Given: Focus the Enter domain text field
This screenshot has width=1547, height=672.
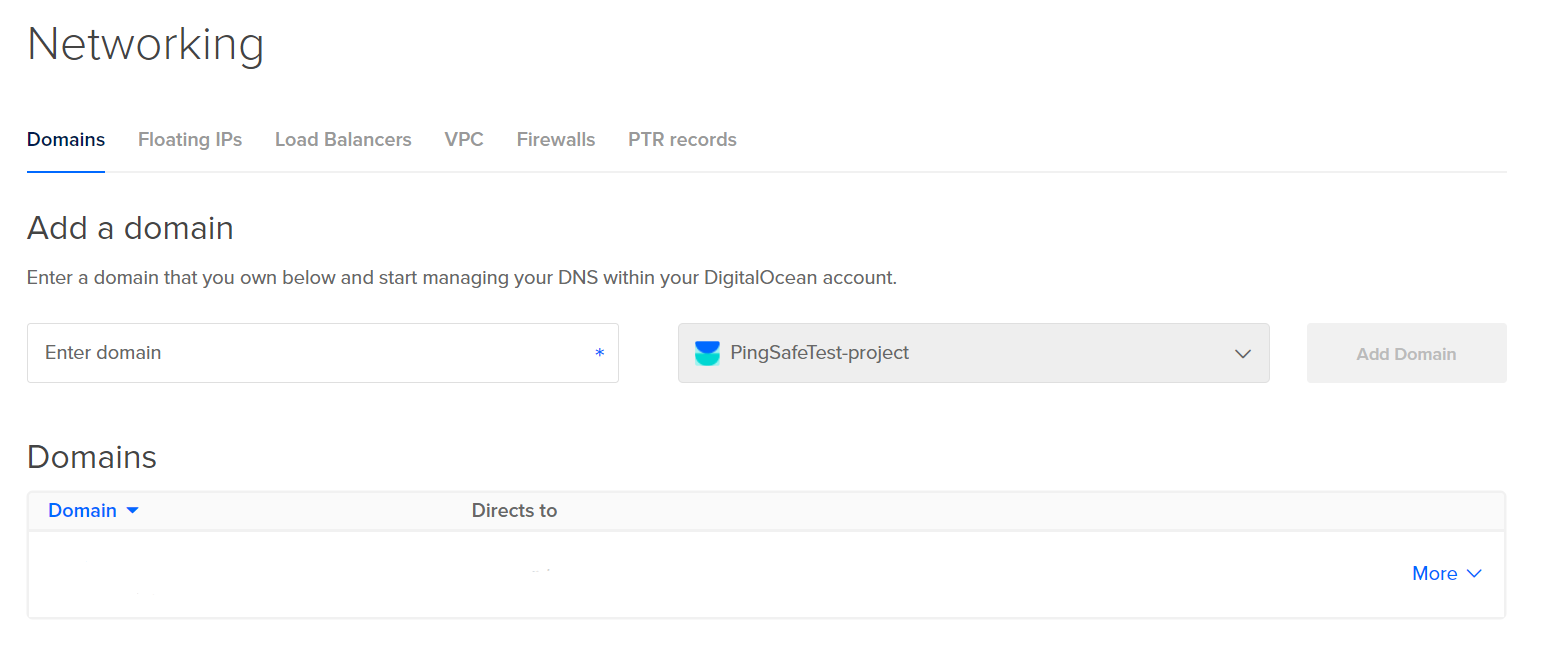Looking at the screenshot, I should coord(310,353).
